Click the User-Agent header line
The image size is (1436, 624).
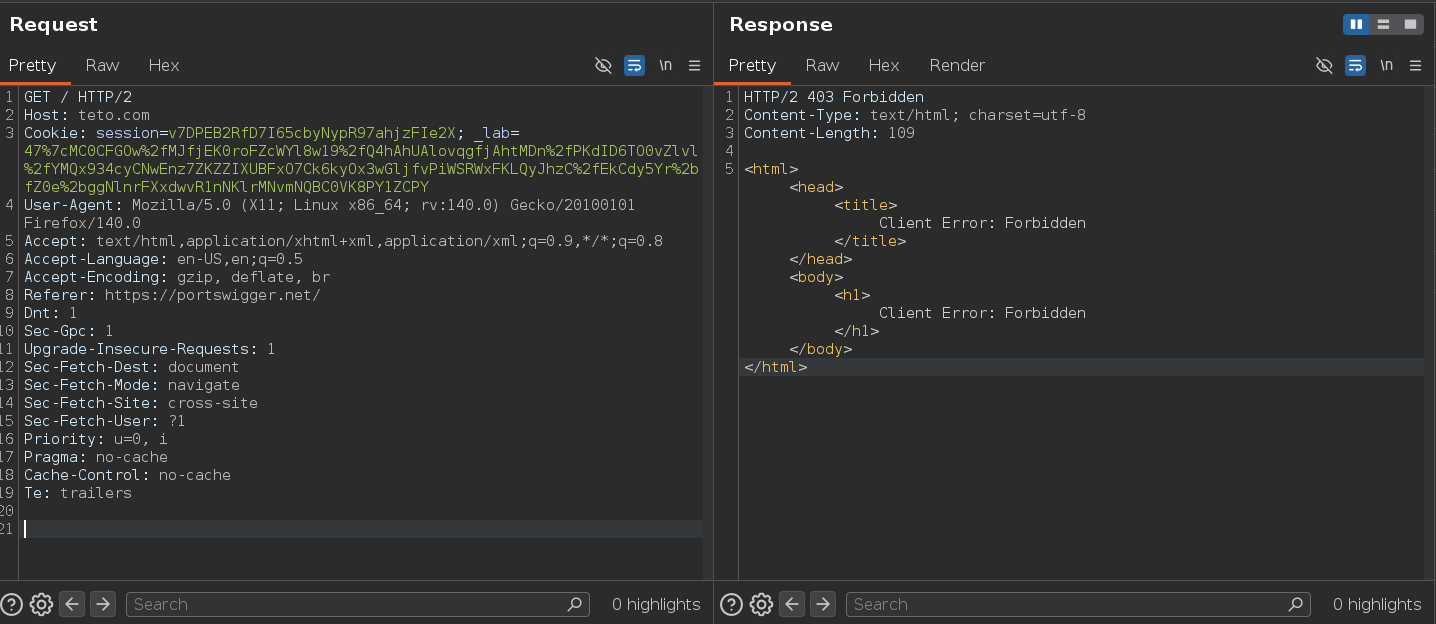point(329,214)
